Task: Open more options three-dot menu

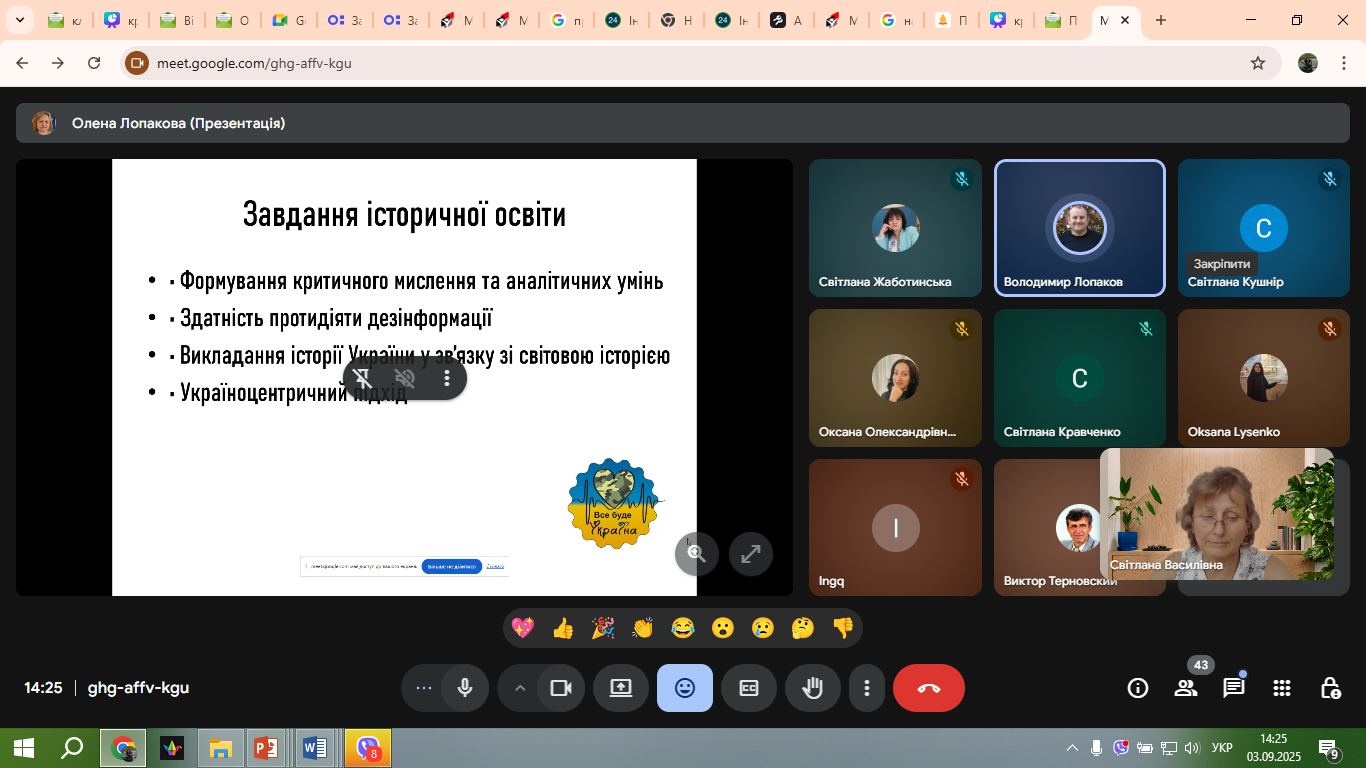Action: click(x=867, y=688)
